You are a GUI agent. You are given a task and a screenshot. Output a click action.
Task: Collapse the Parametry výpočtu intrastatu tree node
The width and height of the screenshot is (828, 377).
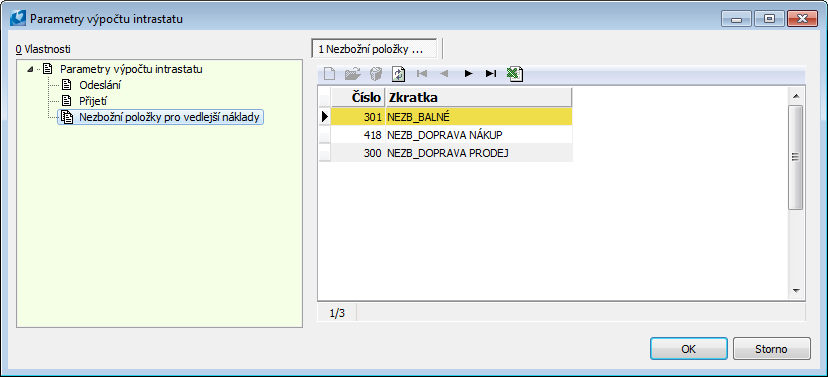coord(30,69)
